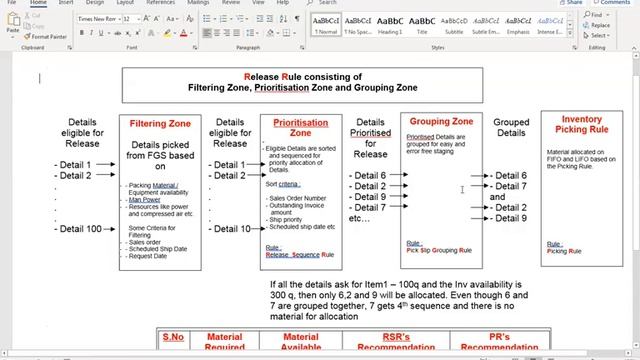Switch to the Review tab
This screenshot has width=640, height=360.
point(231,2)
